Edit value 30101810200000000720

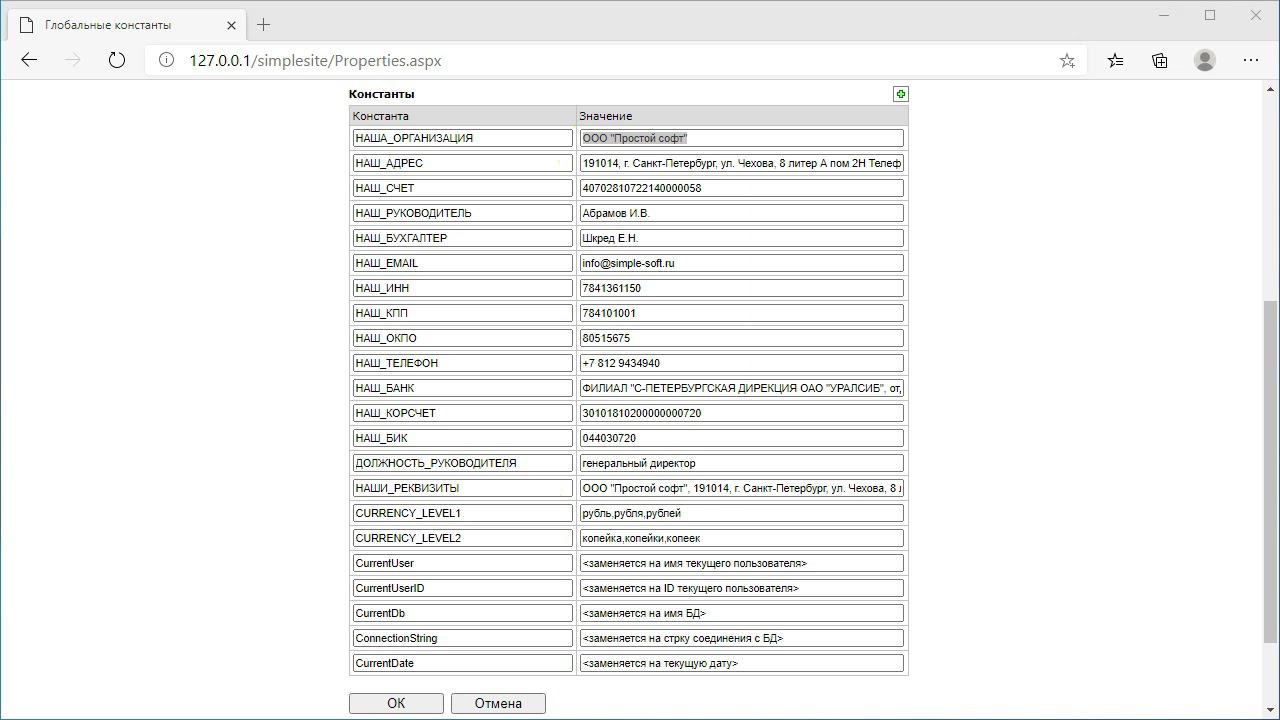click(741, 413)
